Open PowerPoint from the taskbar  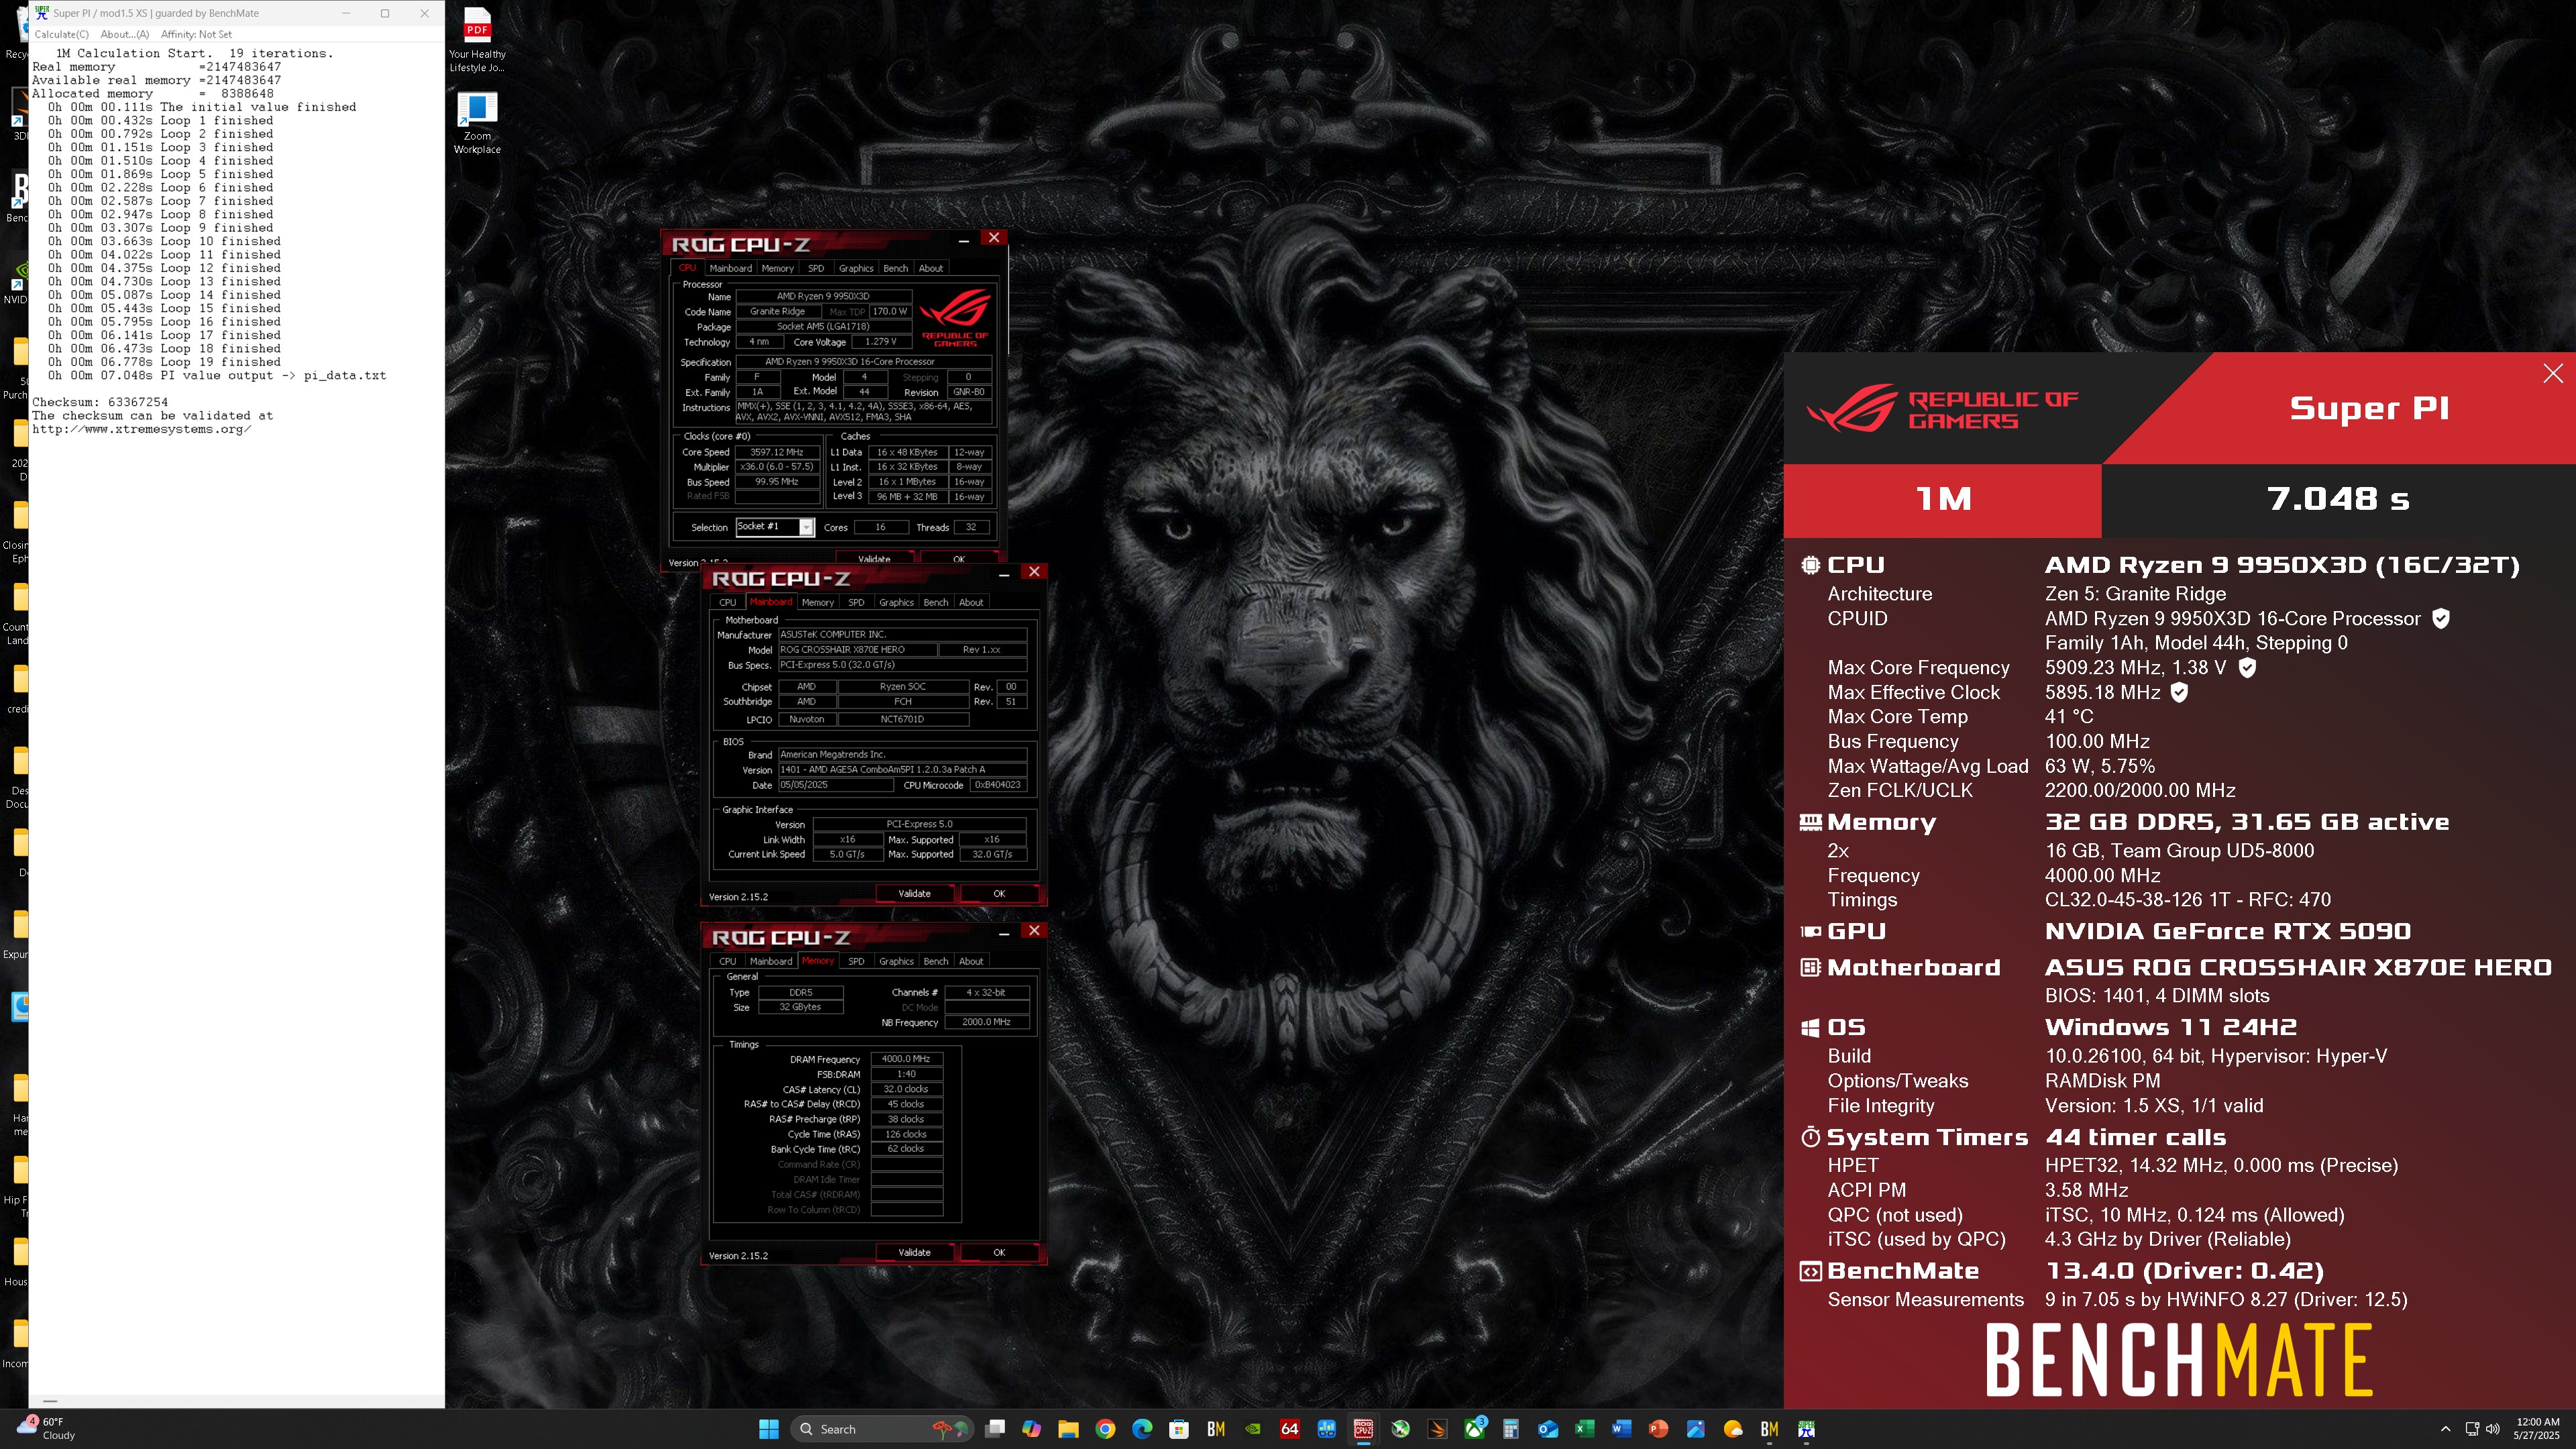[x=1658, y=1429]
